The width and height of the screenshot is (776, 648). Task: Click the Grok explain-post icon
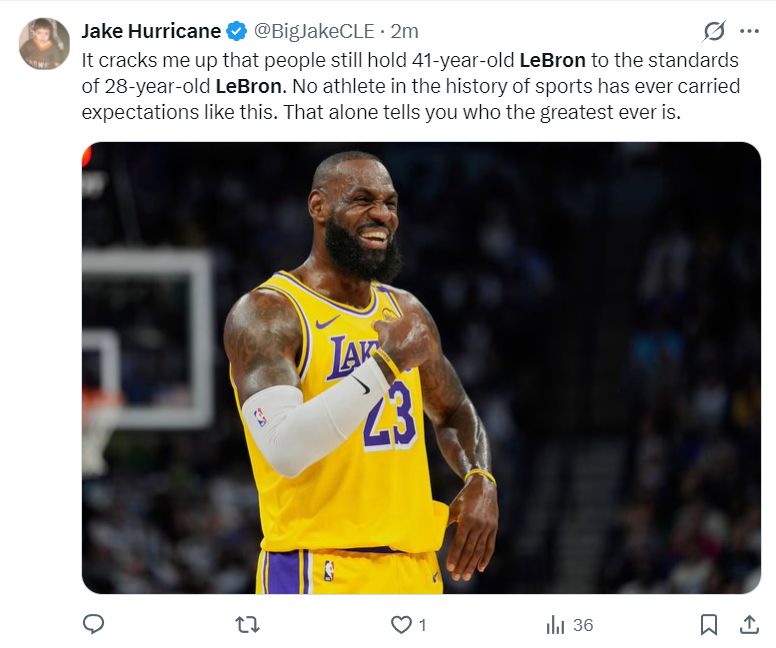pyautogui.click(x=714, y=31)
